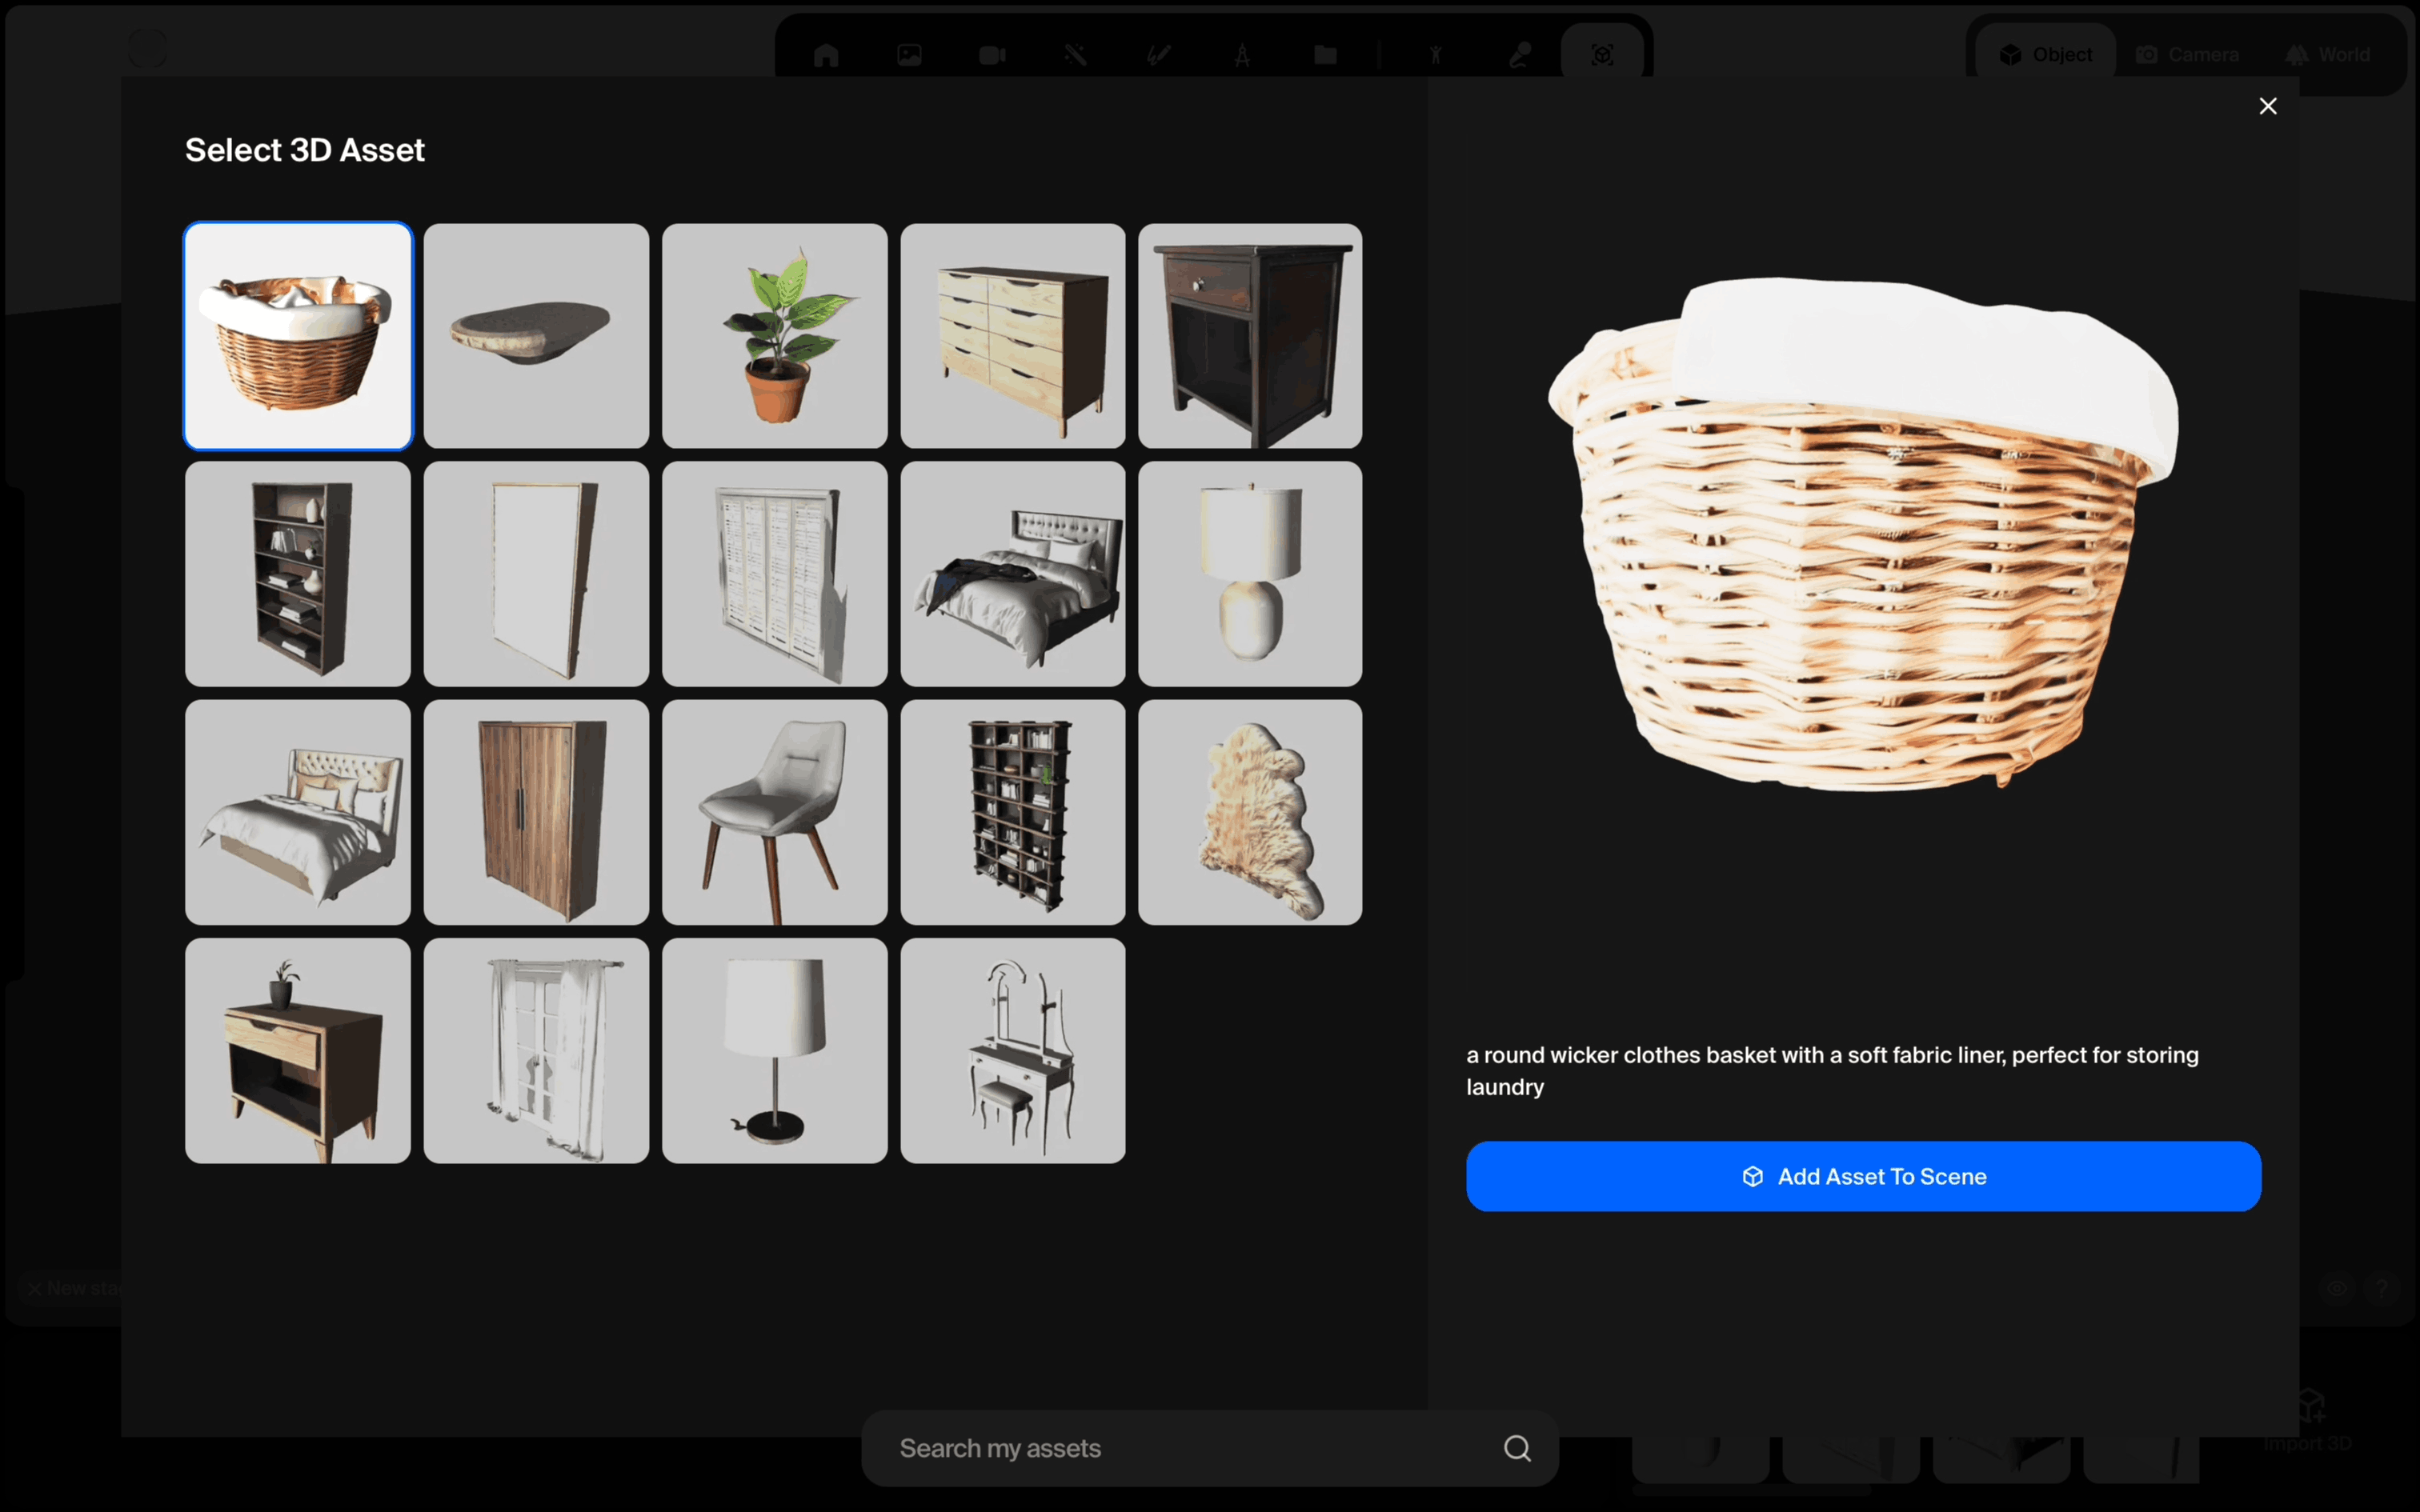Pick the grey armchair asset thumbnail
The width and height of the screenshot is (2420, 1512).
pyautogui.click(x=774, y=812)
